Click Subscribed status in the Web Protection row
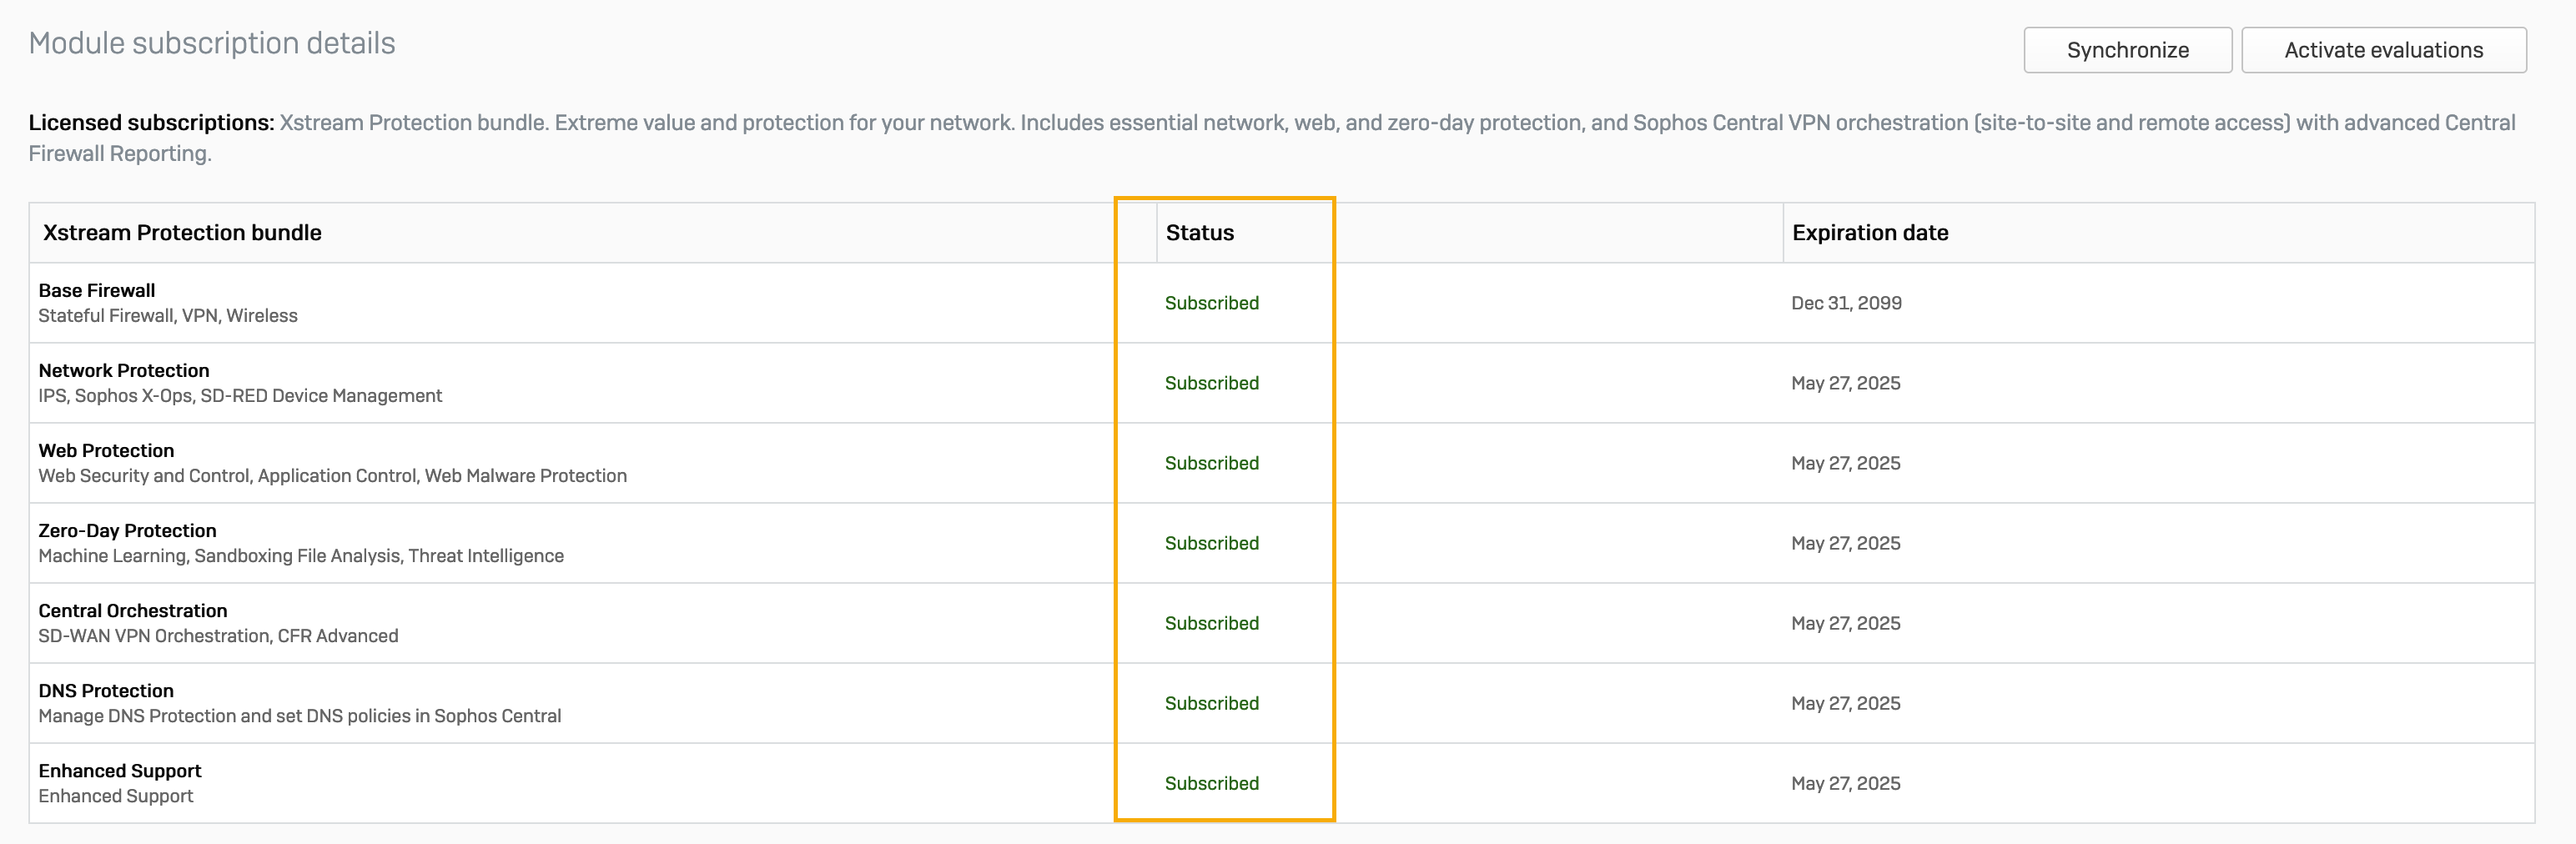This screenshot has height=844, width=2576. (x=1211, y=463)
